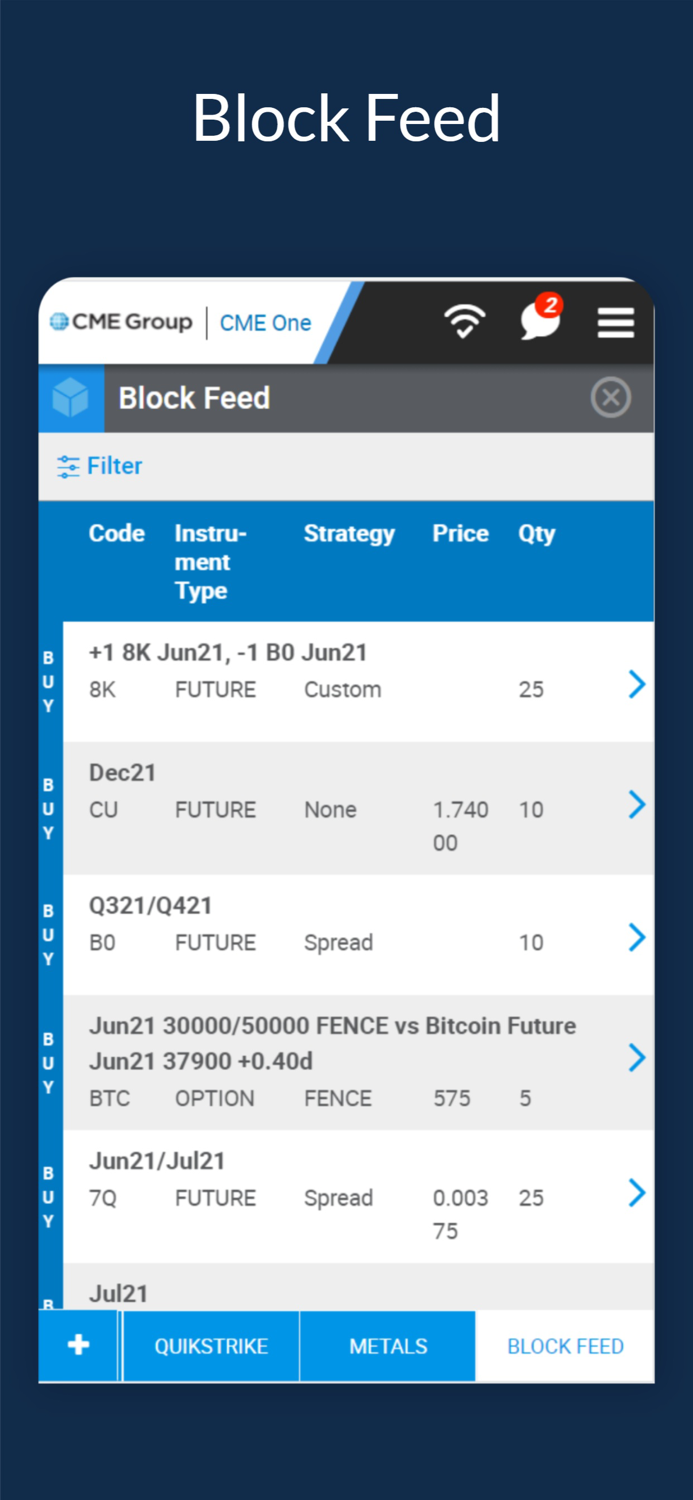
Task: Close the Block Feed panel
Action: pyautogui.click(x=610, y=397)
